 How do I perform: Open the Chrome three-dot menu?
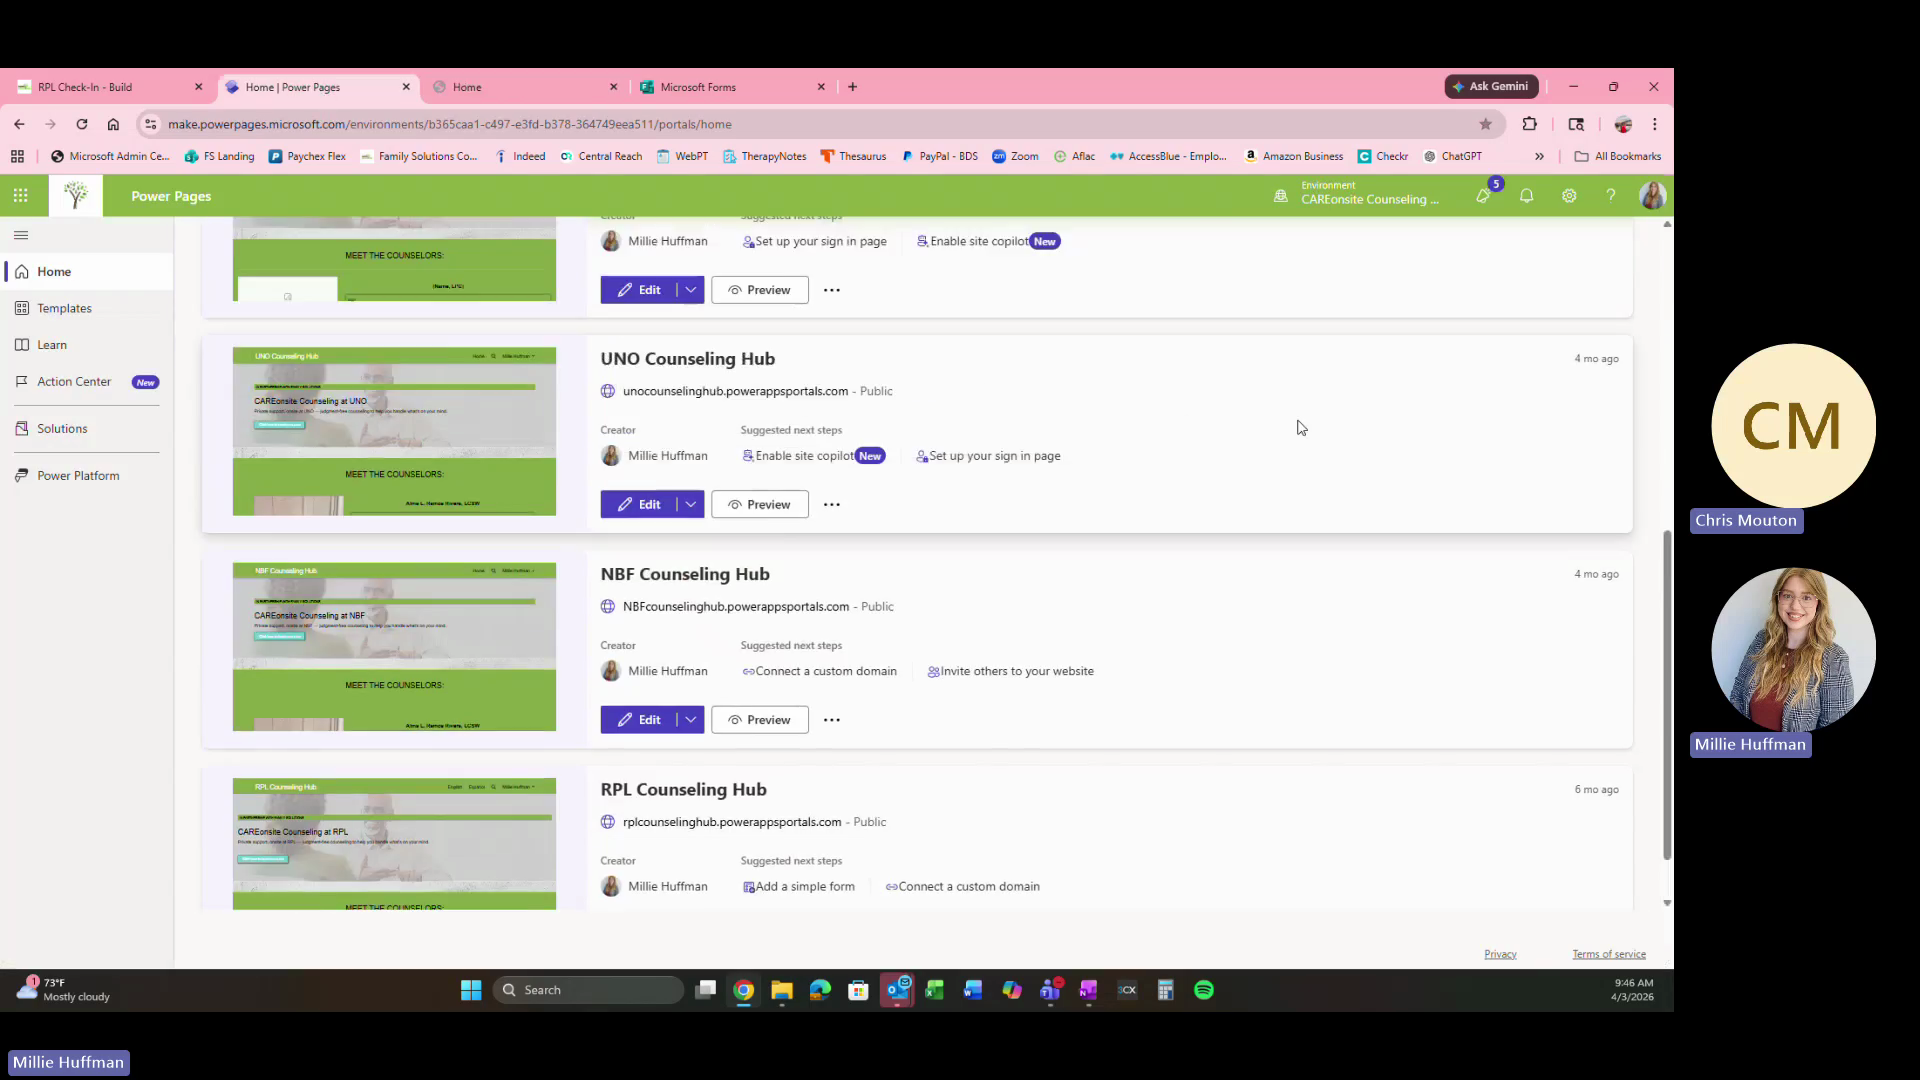tap(1654, 124)
